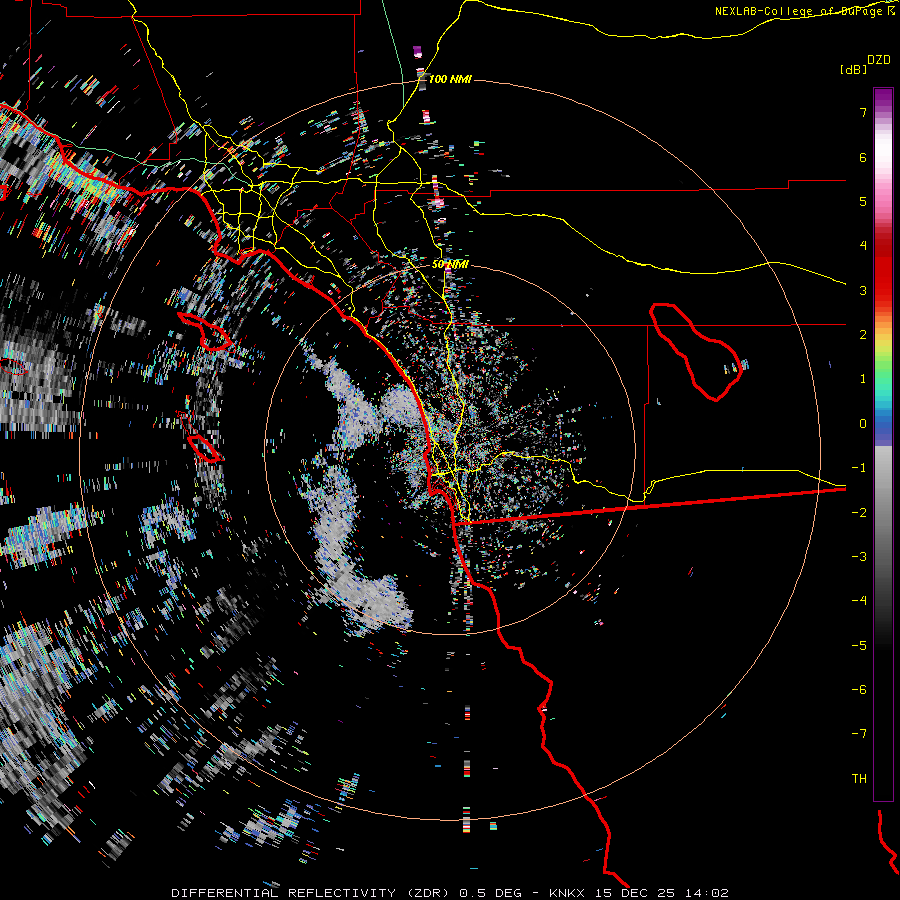Click the 7 value on color scale
The image size is (900, 900).
click(x=863, y=112)
